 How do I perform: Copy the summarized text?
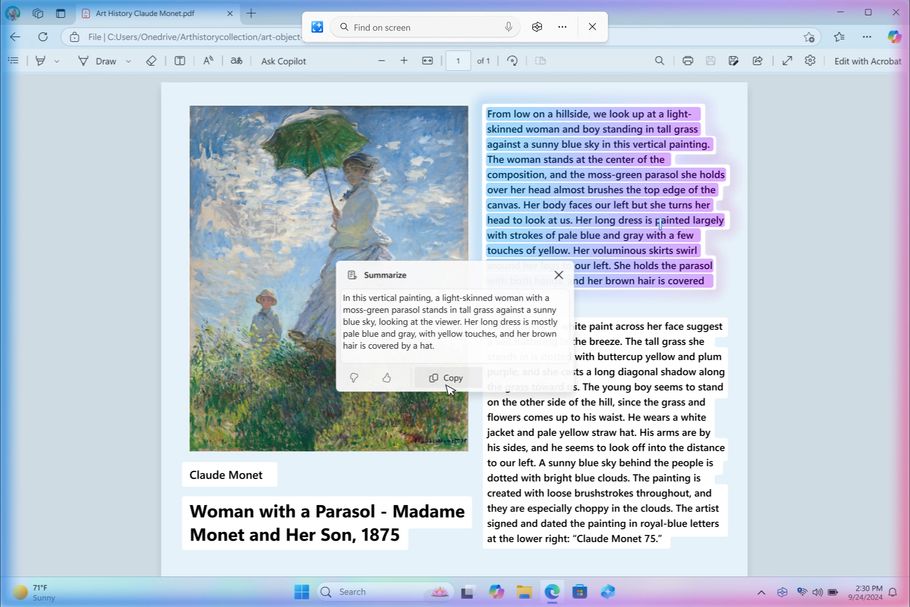click(x=446, y=378)
